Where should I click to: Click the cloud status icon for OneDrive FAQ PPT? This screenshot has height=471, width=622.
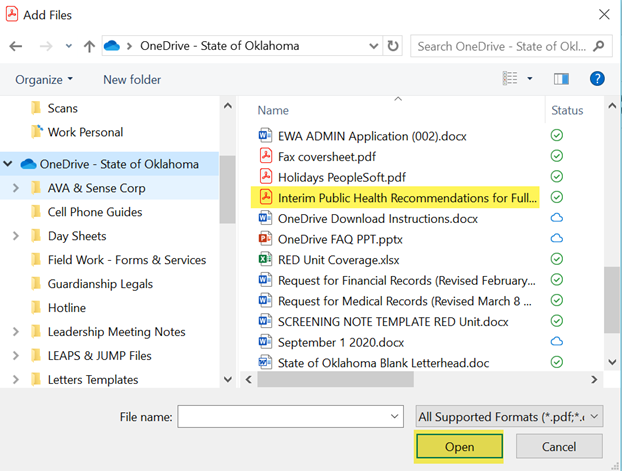pos(557,238)
